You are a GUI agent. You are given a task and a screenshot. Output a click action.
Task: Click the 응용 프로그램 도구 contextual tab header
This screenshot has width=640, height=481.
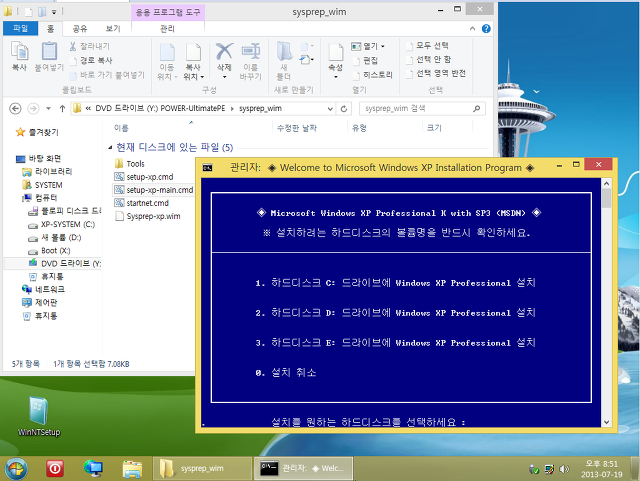click(168, 12)
